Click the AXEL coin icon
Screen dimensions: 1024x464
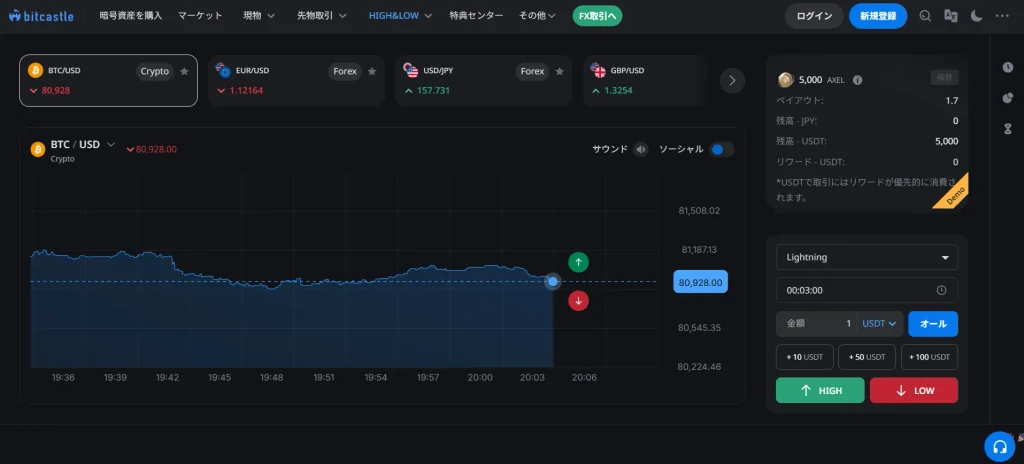point(786,80)
